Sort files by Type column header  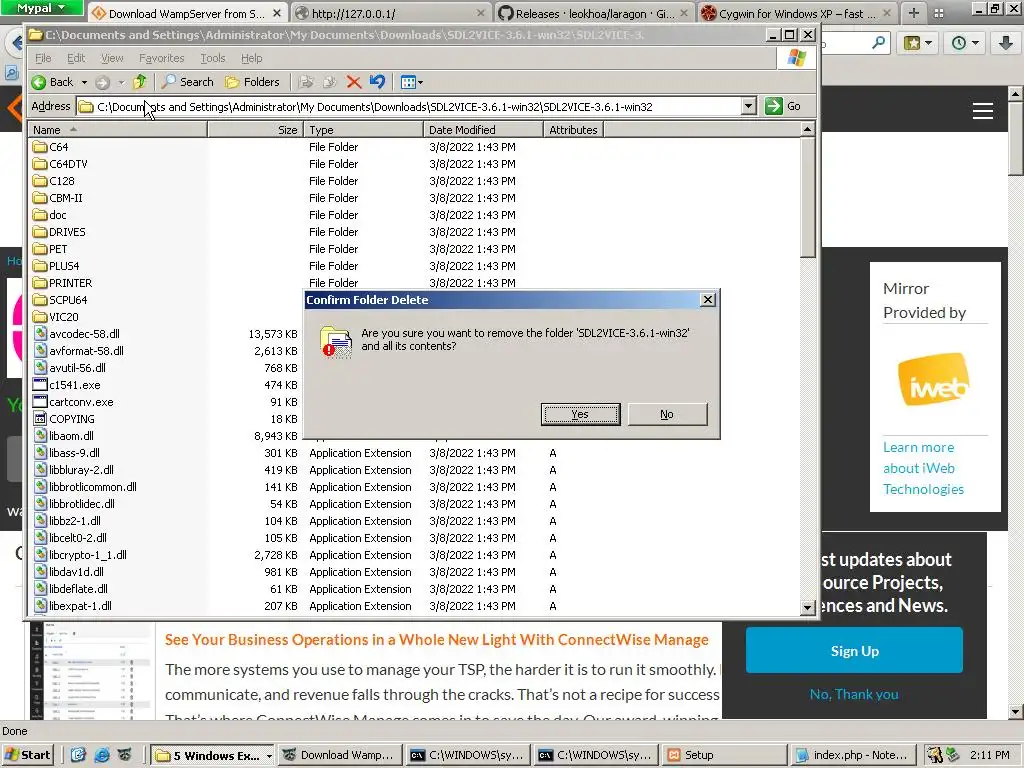click(x=364, y=130)
